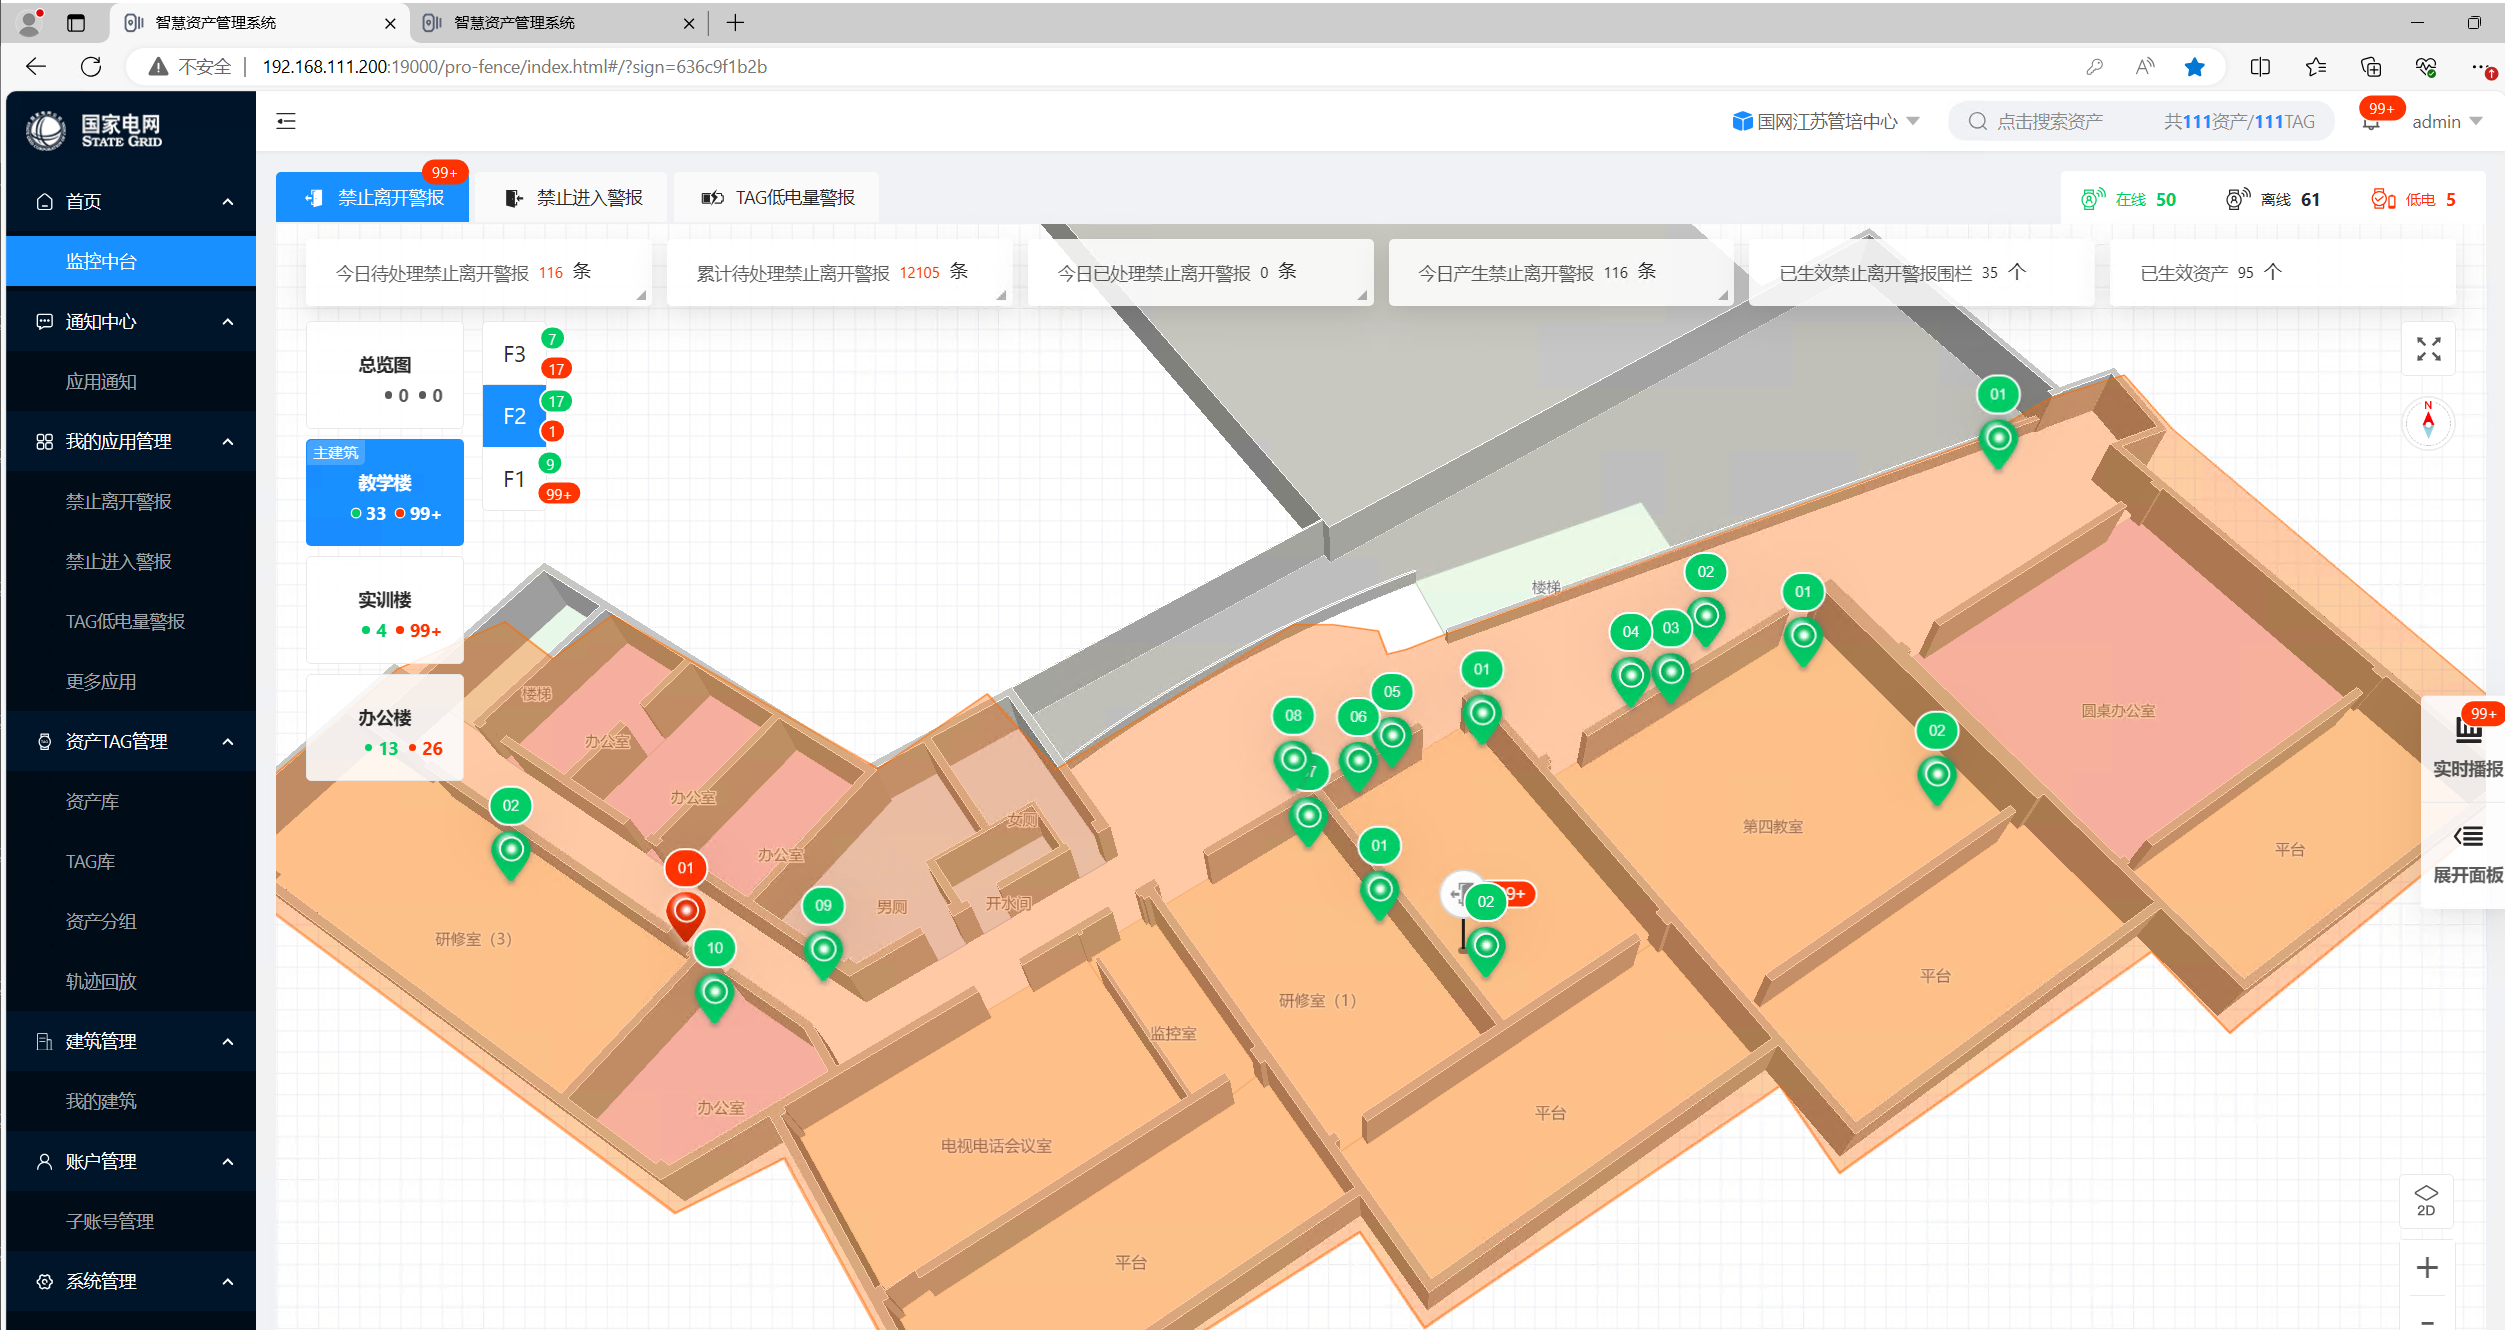The width and height of the screenshot is (2505, 1330).
Task: Select the 实训楼 building card
Action: coord(385,612)
